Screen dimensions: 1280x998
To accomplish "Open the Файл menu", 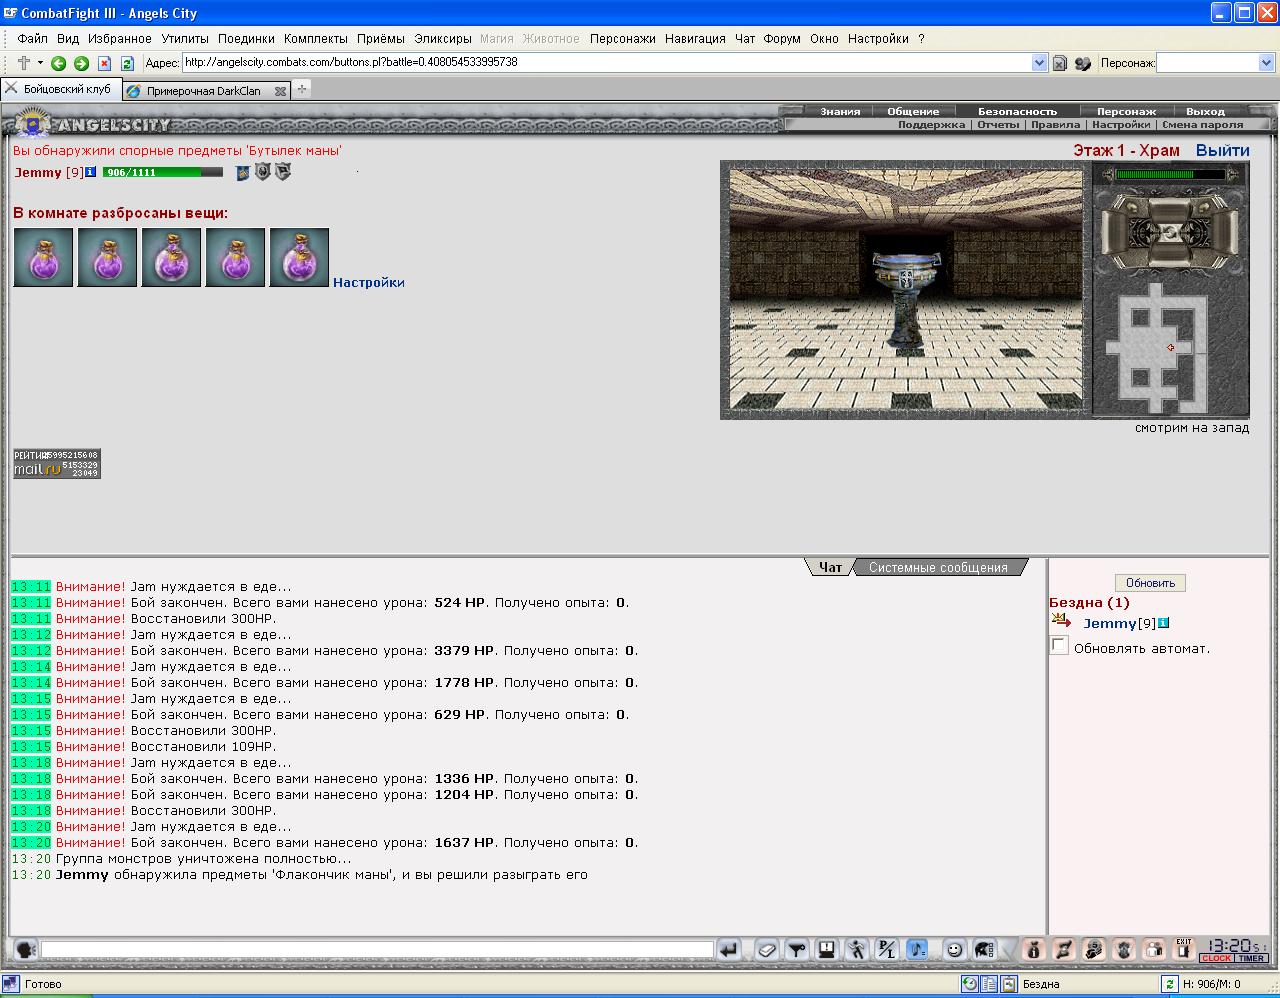I will (32, 39).
